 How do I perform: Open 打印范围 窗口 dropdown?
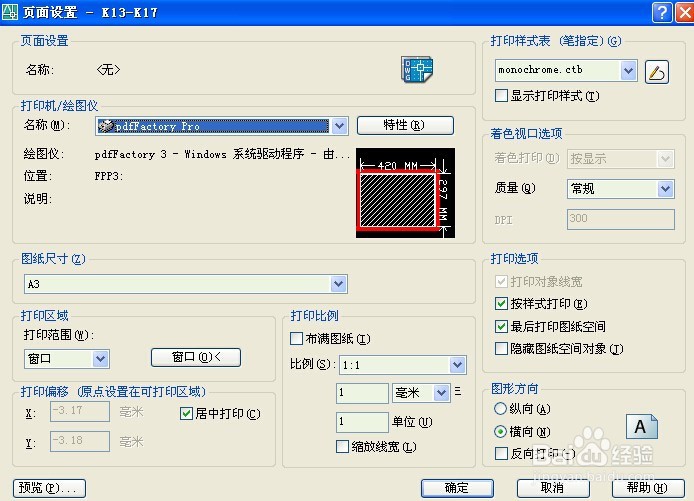(100, 358)
